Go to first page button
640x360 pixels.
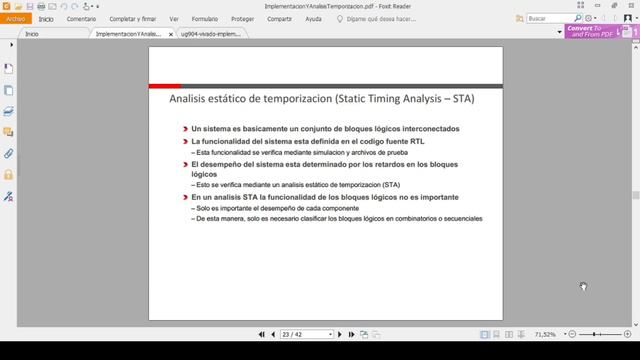coord(262,334)
